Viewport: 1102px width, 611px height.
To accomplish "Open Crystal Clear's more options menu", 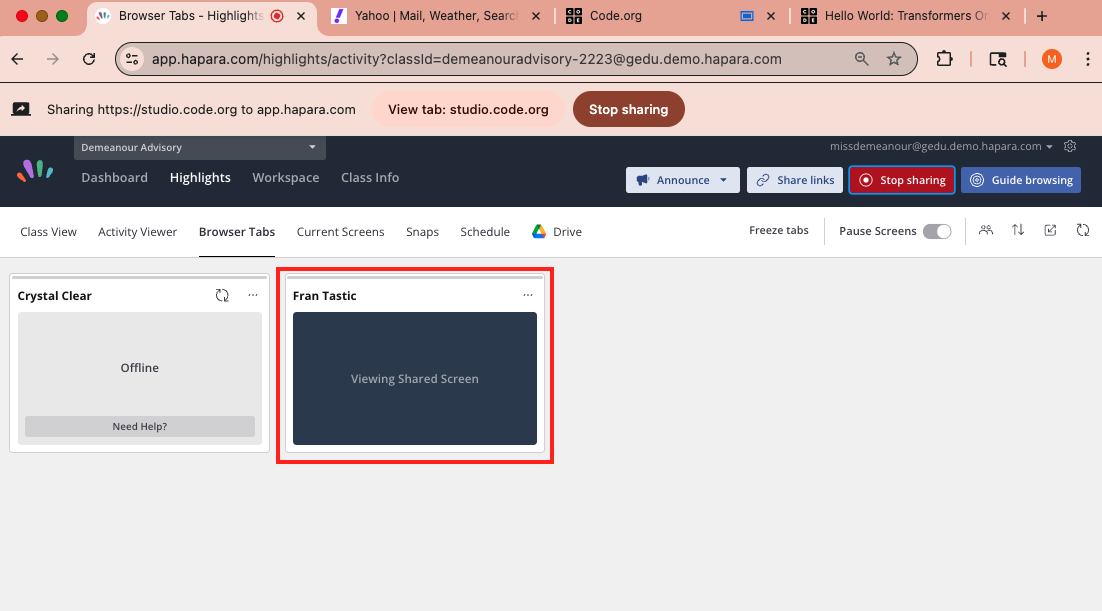I will pyautogui.click(x=253, y=295).
